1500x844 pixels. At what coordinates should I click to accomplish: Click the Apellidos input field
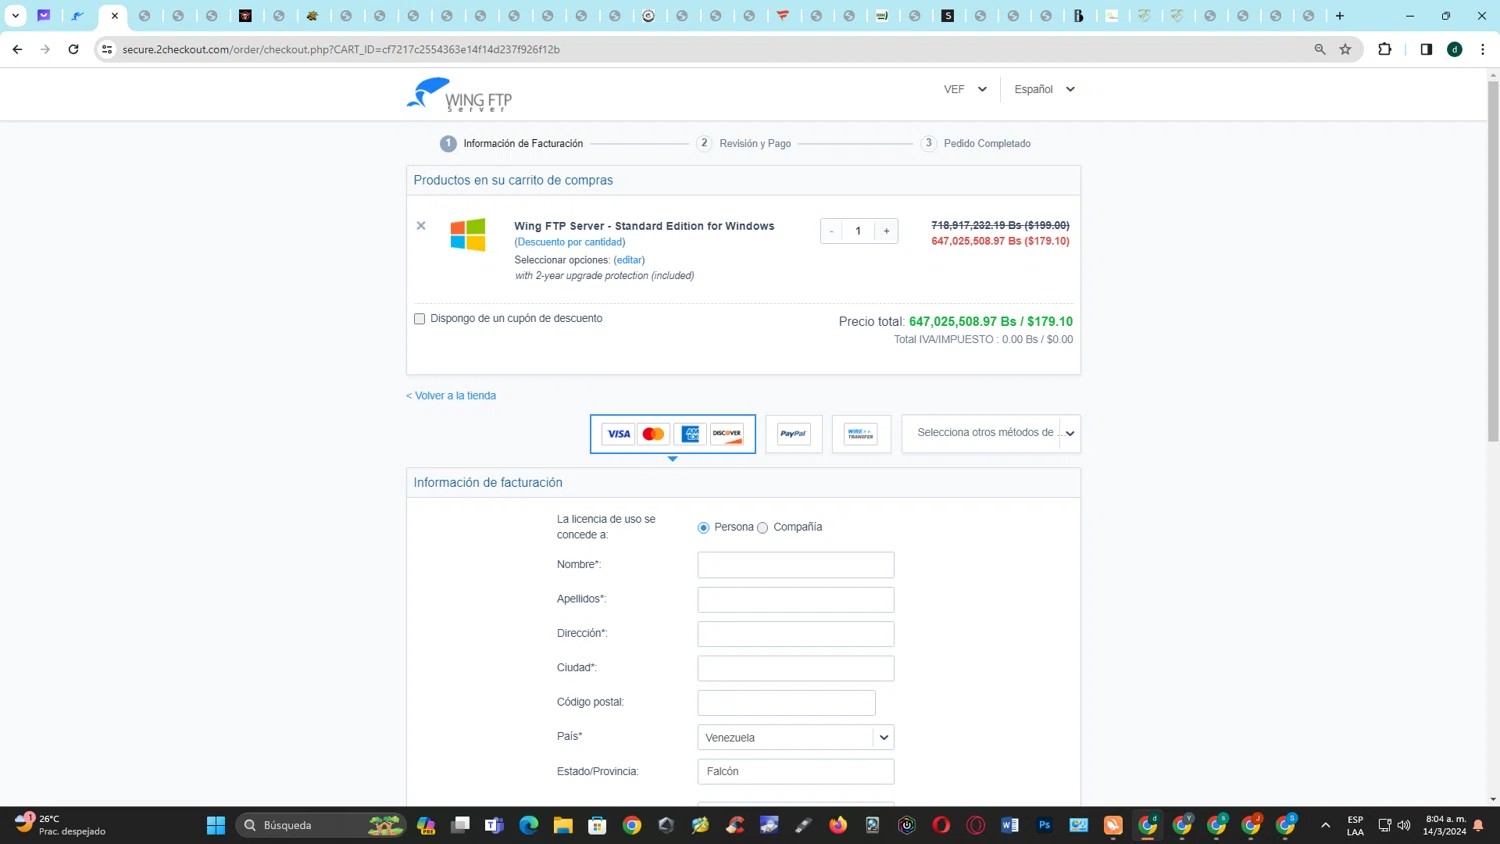(796, 599)
